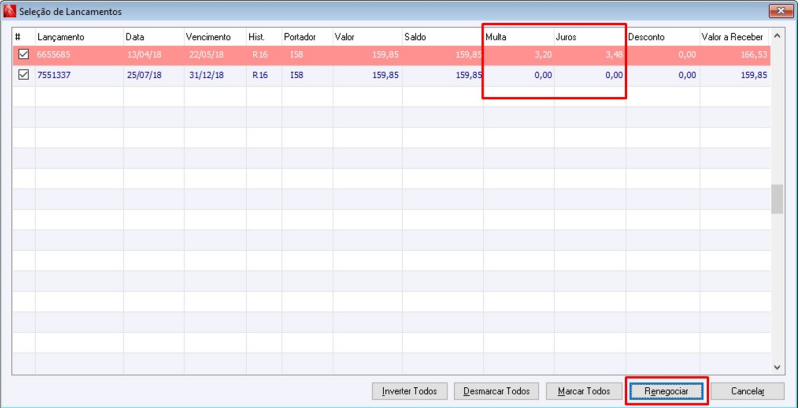
Task: Click Saldo 159,85 in row 6655685
Action: [x=468, y=55]
